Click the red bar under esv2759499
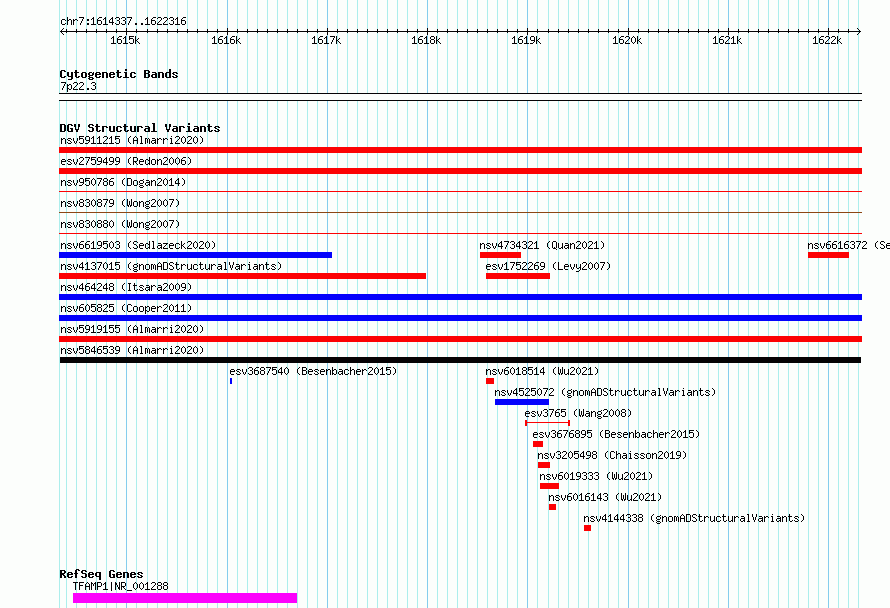The width and height of the screenshot is (890, 608). 460,171
